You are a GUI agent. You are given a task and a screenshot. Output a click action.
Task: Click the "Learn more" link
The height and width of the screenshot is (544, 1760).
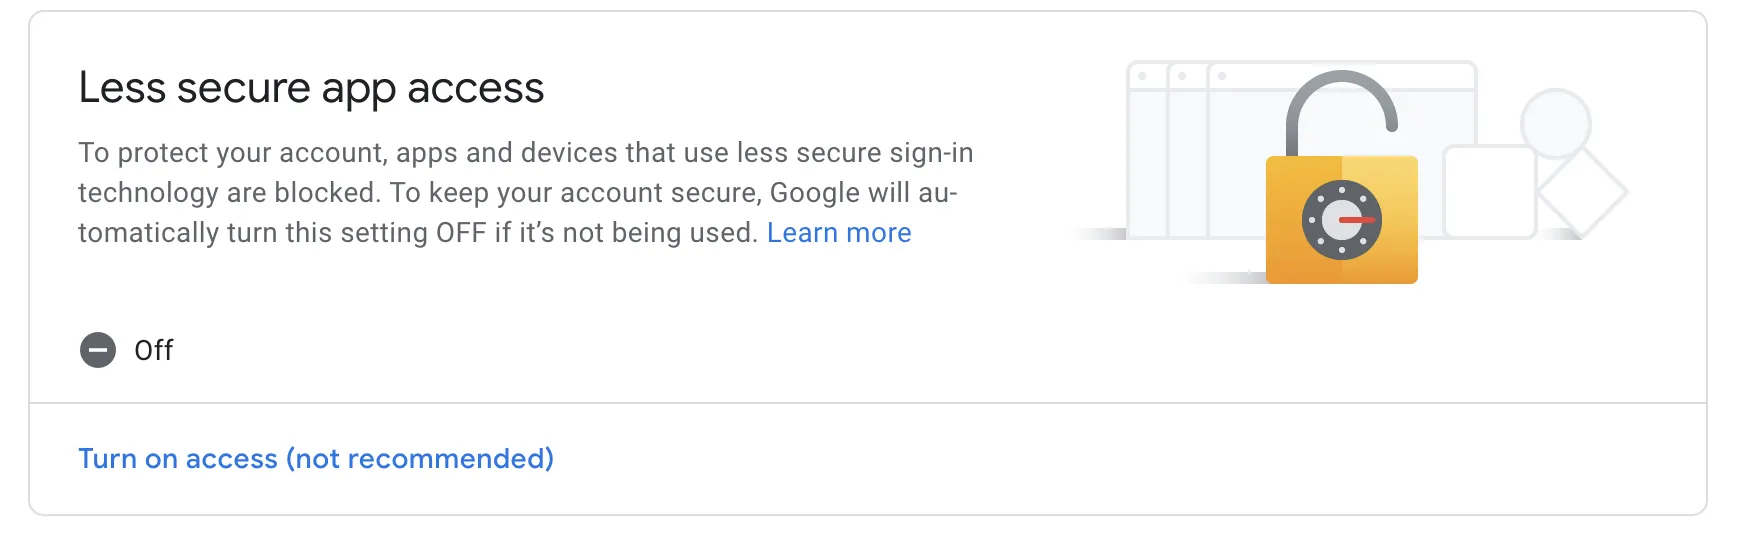[838, 233]
